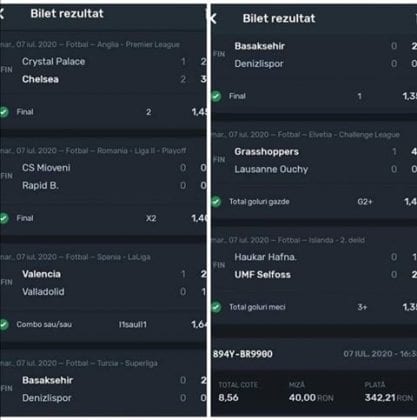Open the CS Mioveni vs Rapid B. match
The height and width of the screenshot is (420, 417).
[103, 176]
